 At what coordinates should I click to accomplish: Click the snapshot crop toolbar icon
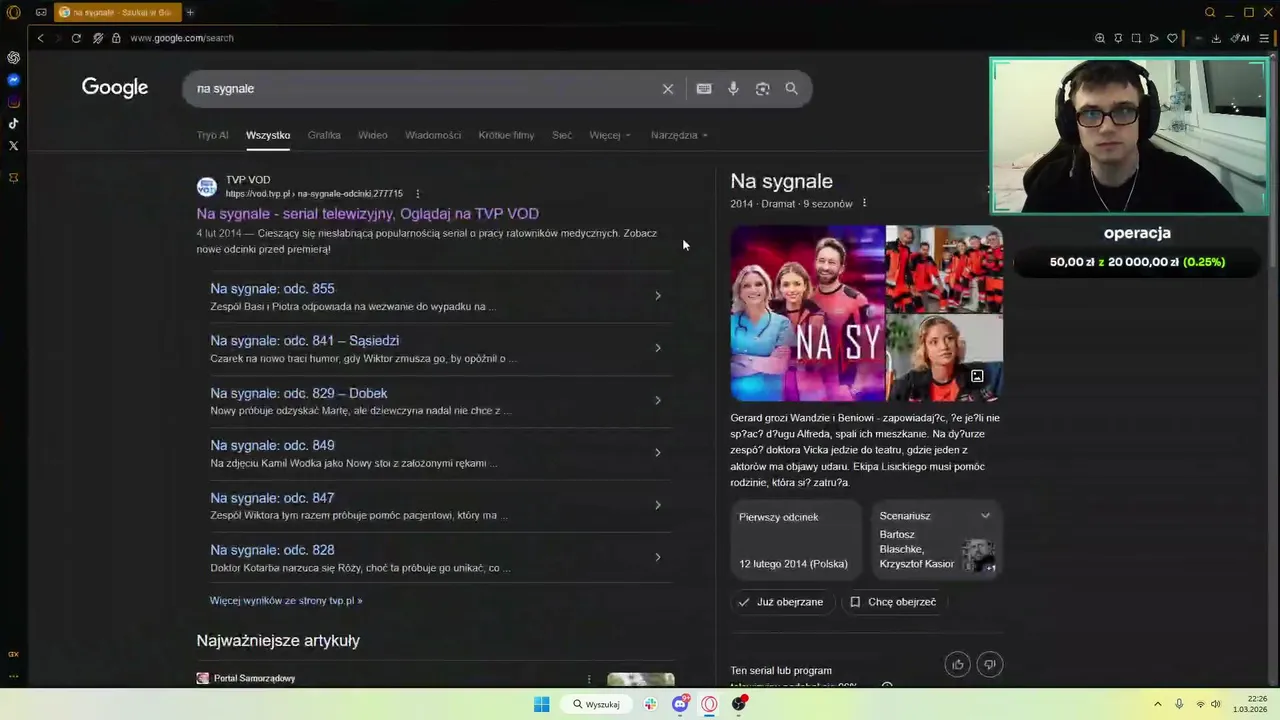(1136, 38)
